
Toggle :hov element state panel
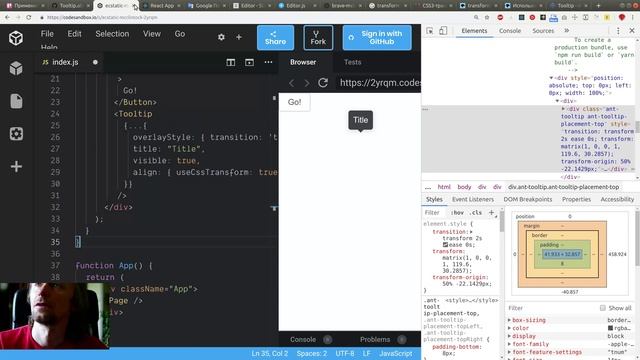pyautogui.click(x=457, y=212)
